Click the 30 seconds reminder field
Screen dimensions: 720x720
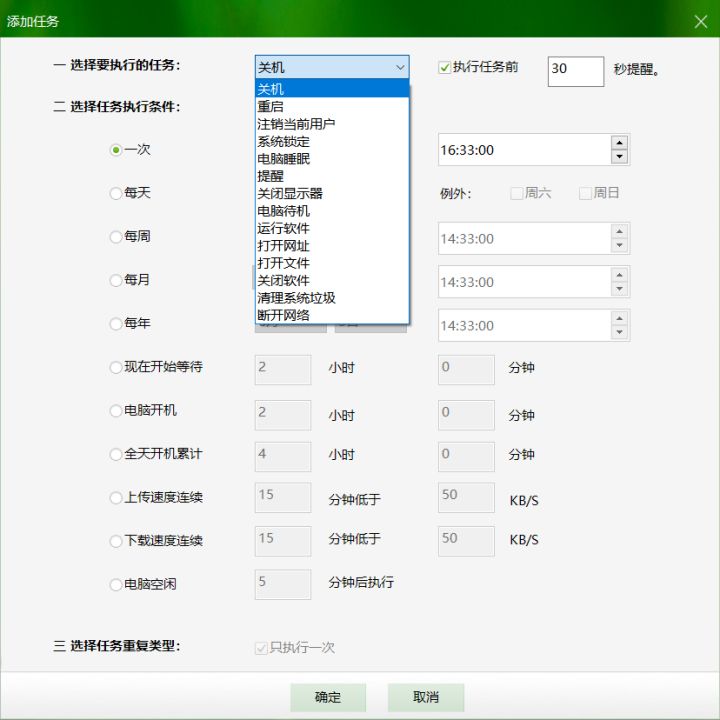coord(575,71)
